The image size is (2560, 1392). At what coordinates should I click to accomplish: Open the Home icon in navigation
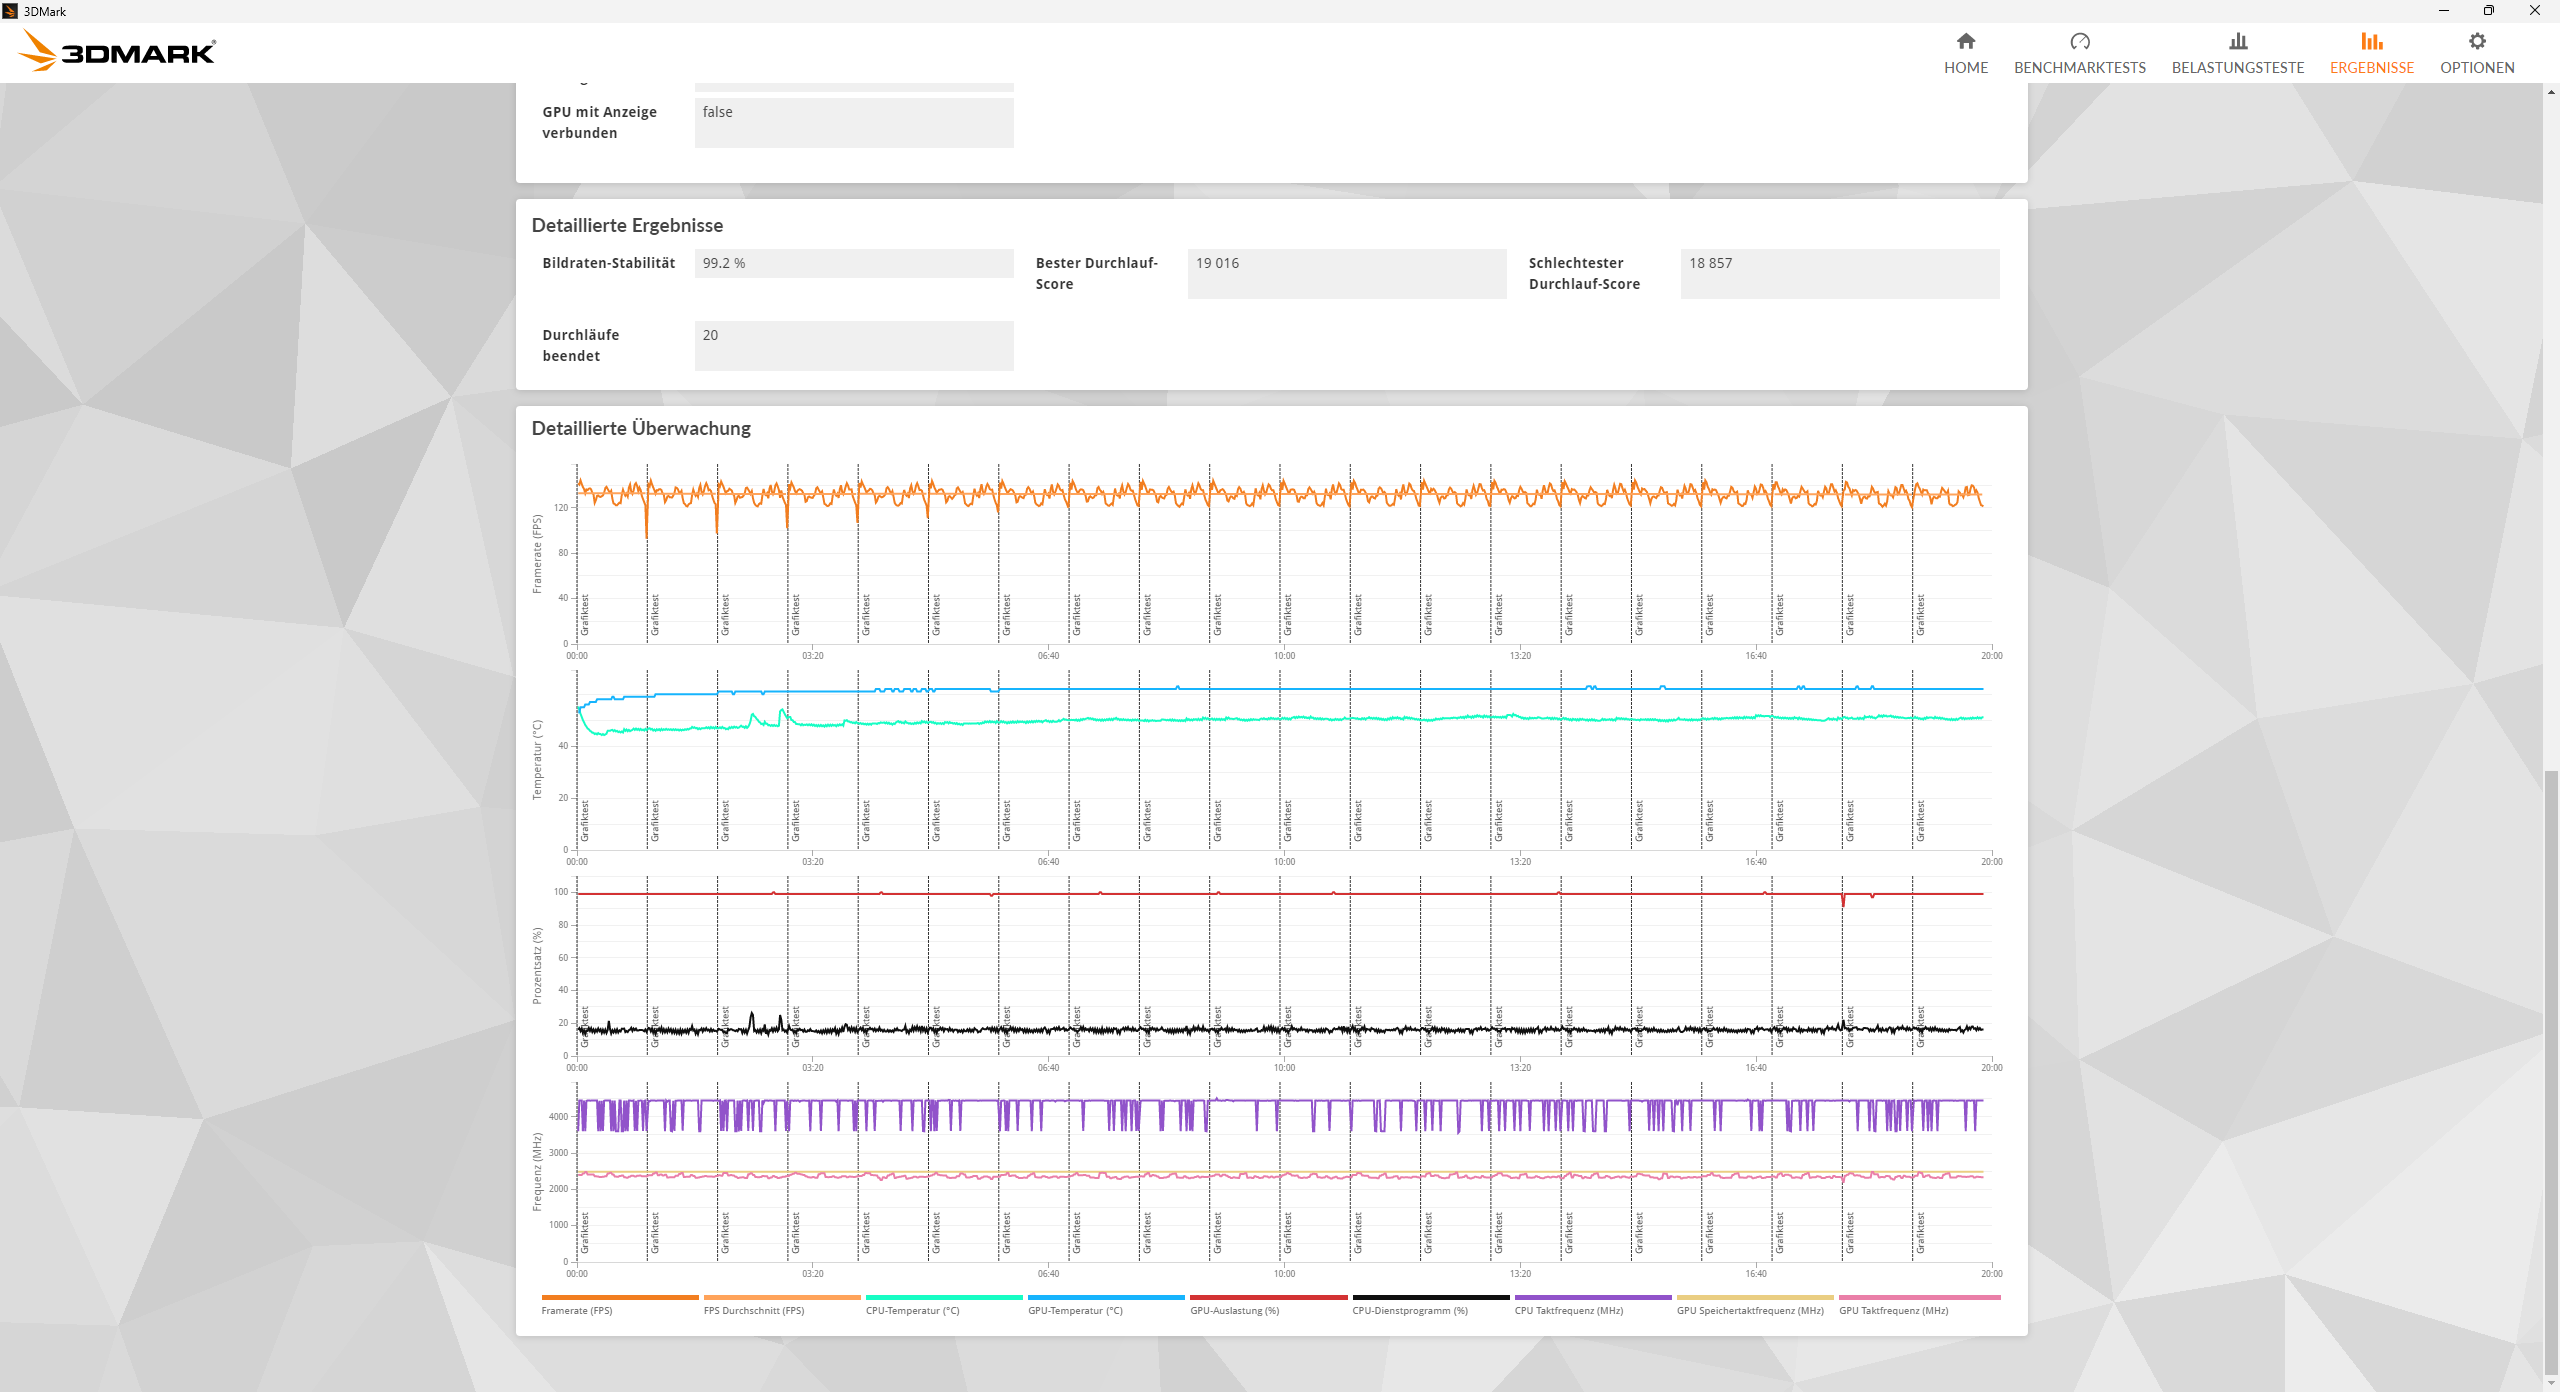pyautogui.click(x=1965, y=41)
